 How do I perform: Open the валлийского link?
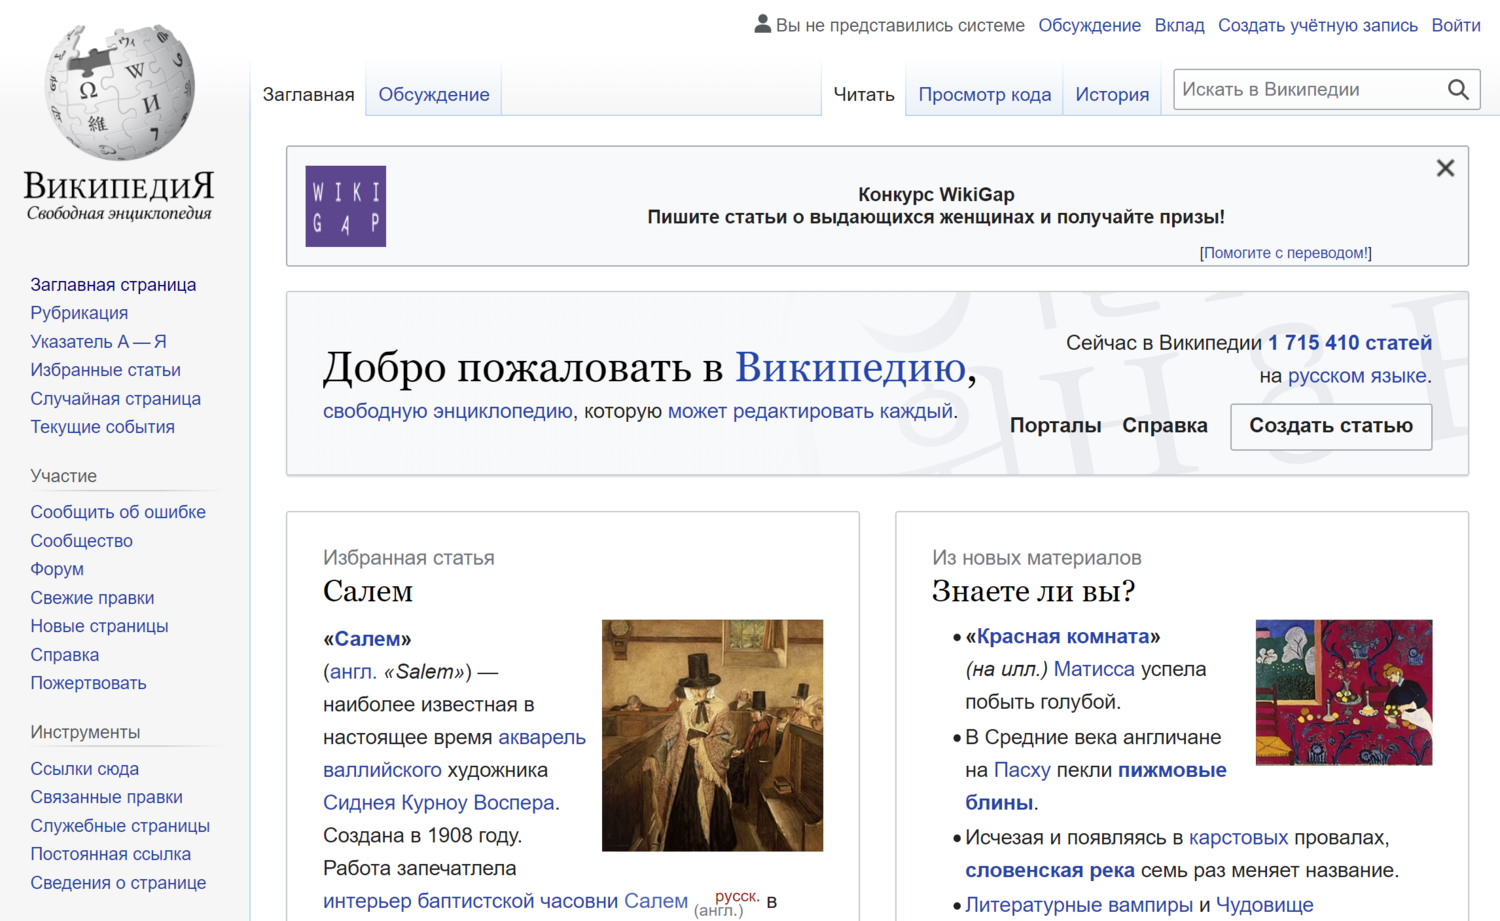(x=382, y=770)
